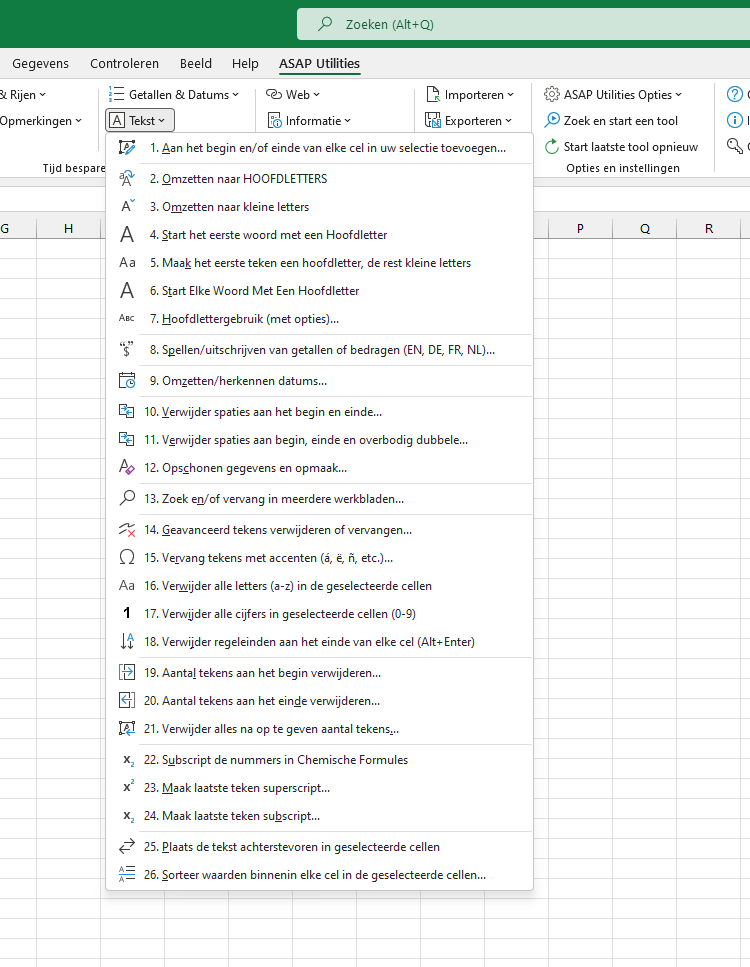Open the Exporteren dropdown
Screen dimensions: 750x967
(x=469, y=120)
